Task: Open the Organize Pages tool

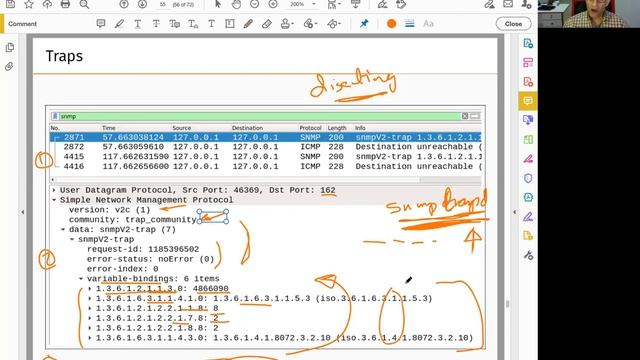Action: point(528,140)
